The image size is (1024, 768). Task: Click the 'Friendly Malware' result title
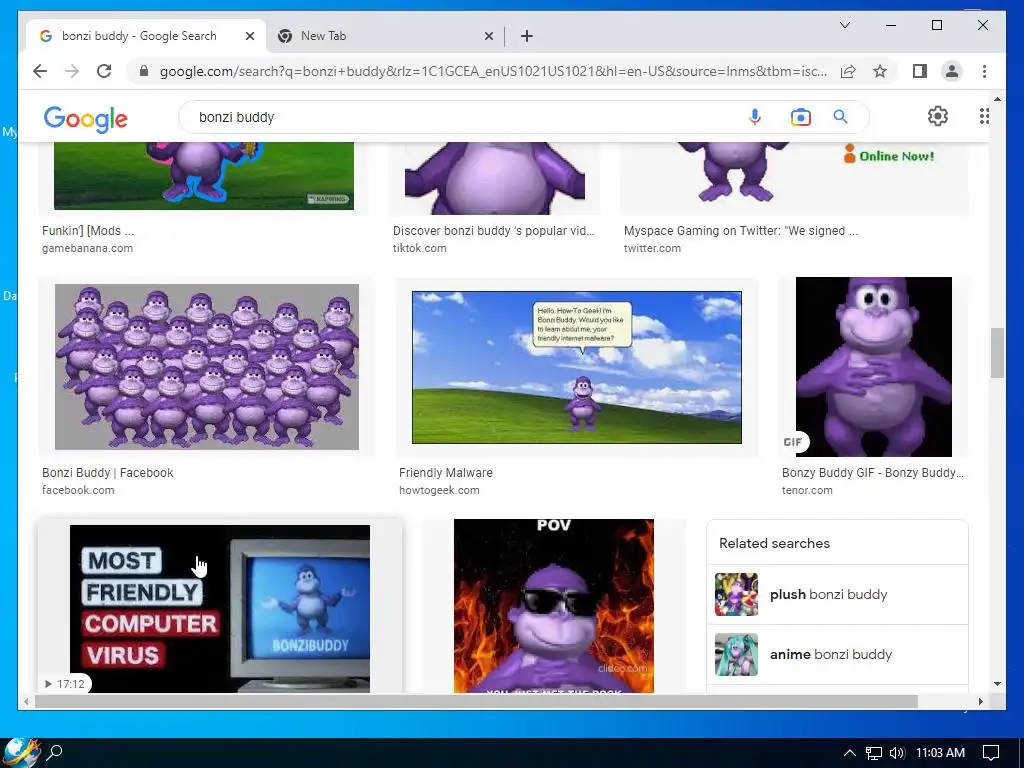(x=446, y=473)
